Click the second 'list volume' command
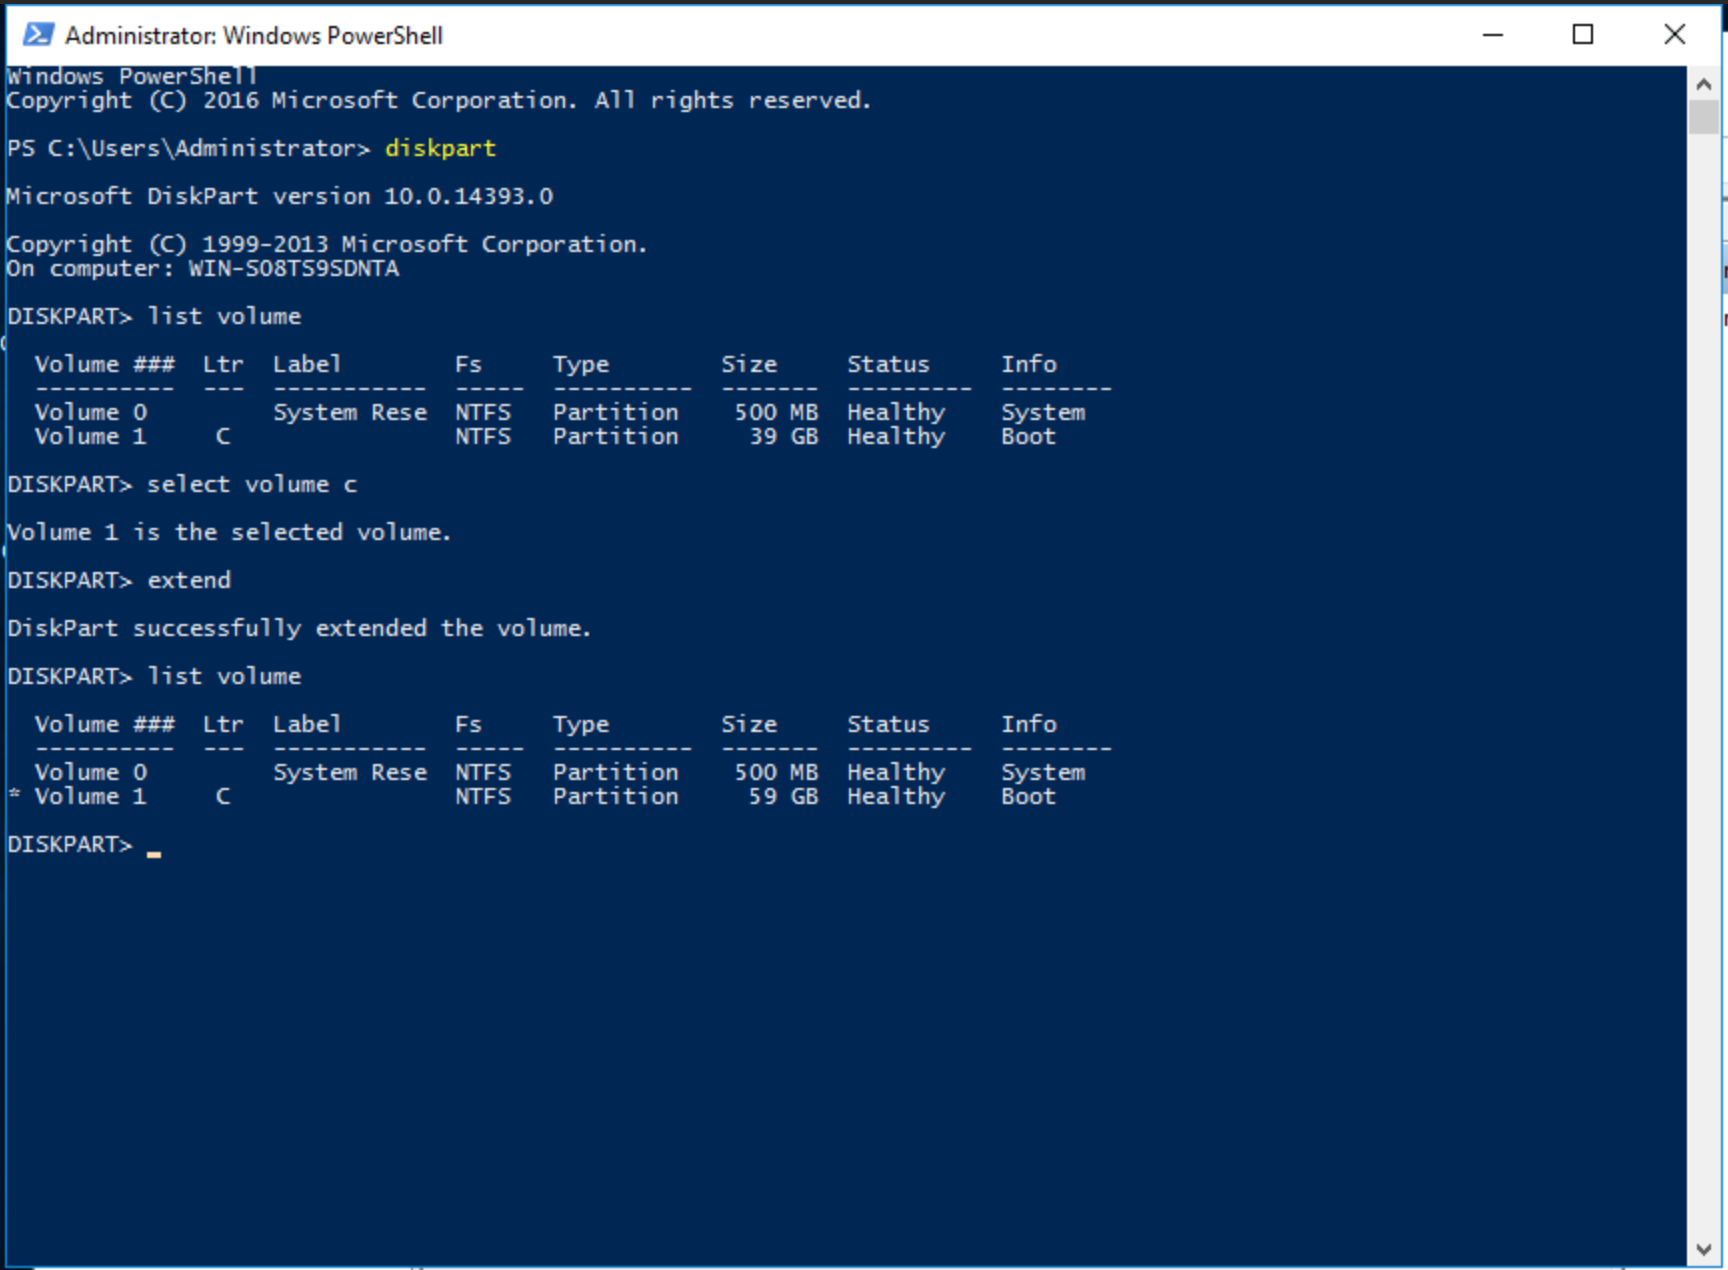Viewport: 1728px width, 1270px height. click(224, 676)
